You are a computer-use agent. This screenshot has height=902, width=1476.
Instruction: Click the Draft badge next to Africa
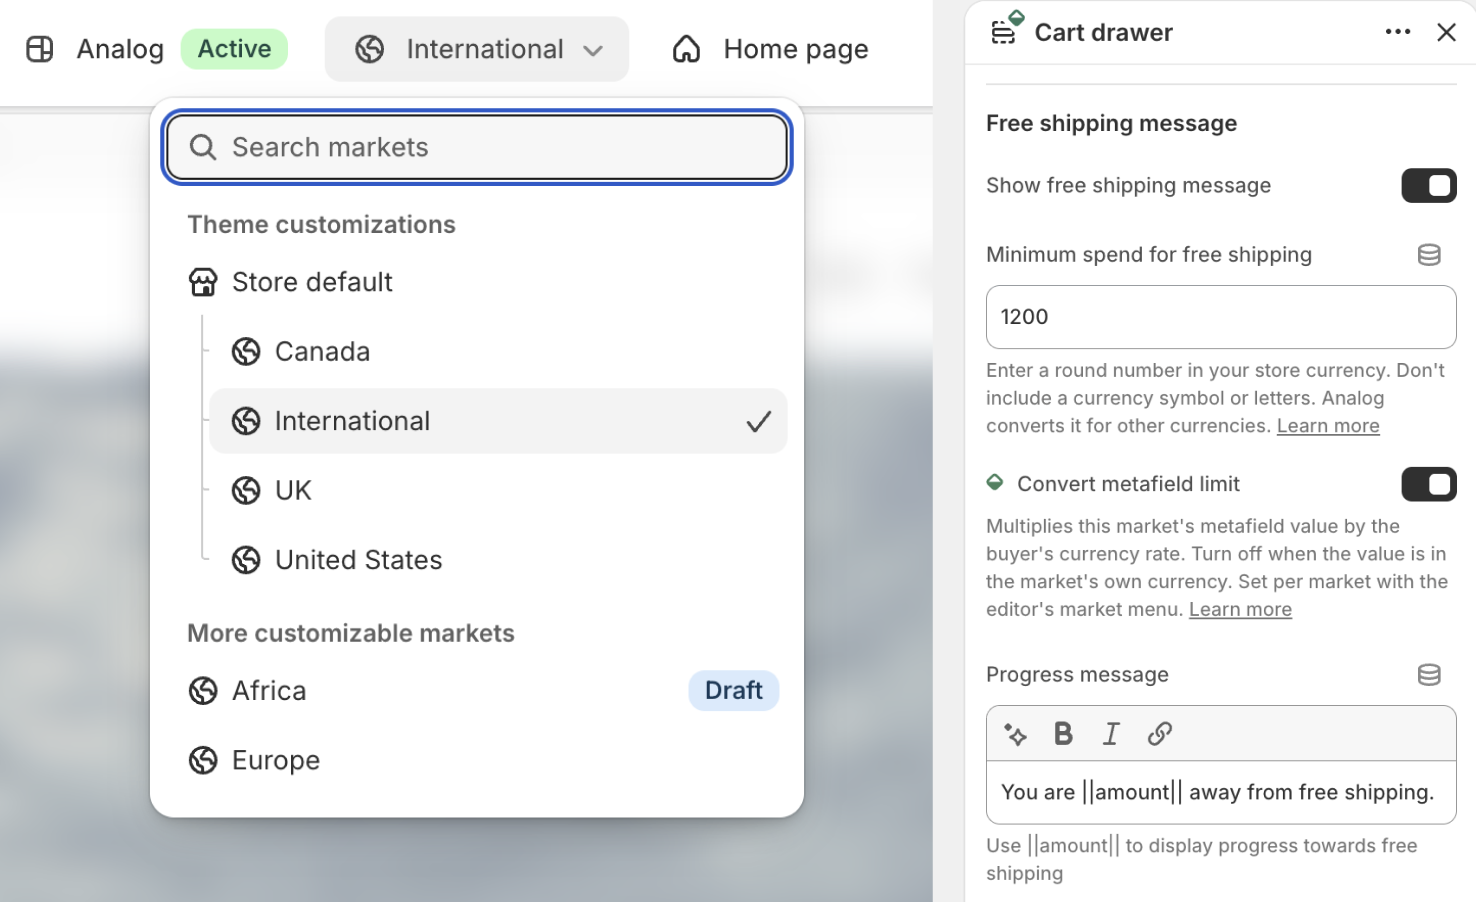point(734,691)
